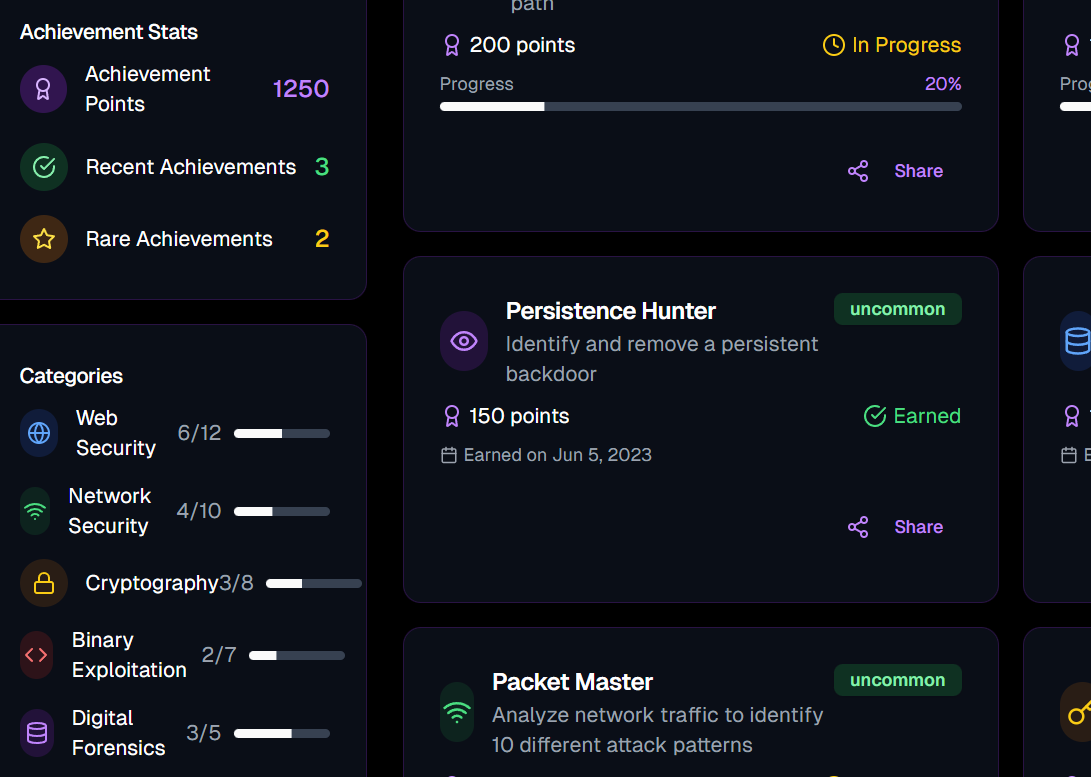This screenshot has width=1091, height=777.
Task: Click the In Progress clock icon
Action: (833, 45)
